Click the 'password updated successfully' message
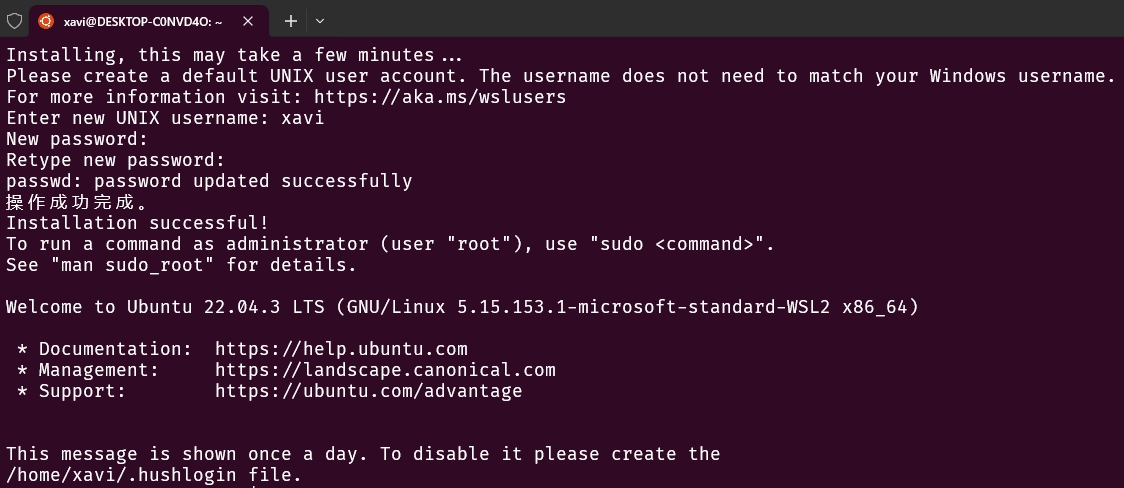1124x488 pixels. (253, 181)
